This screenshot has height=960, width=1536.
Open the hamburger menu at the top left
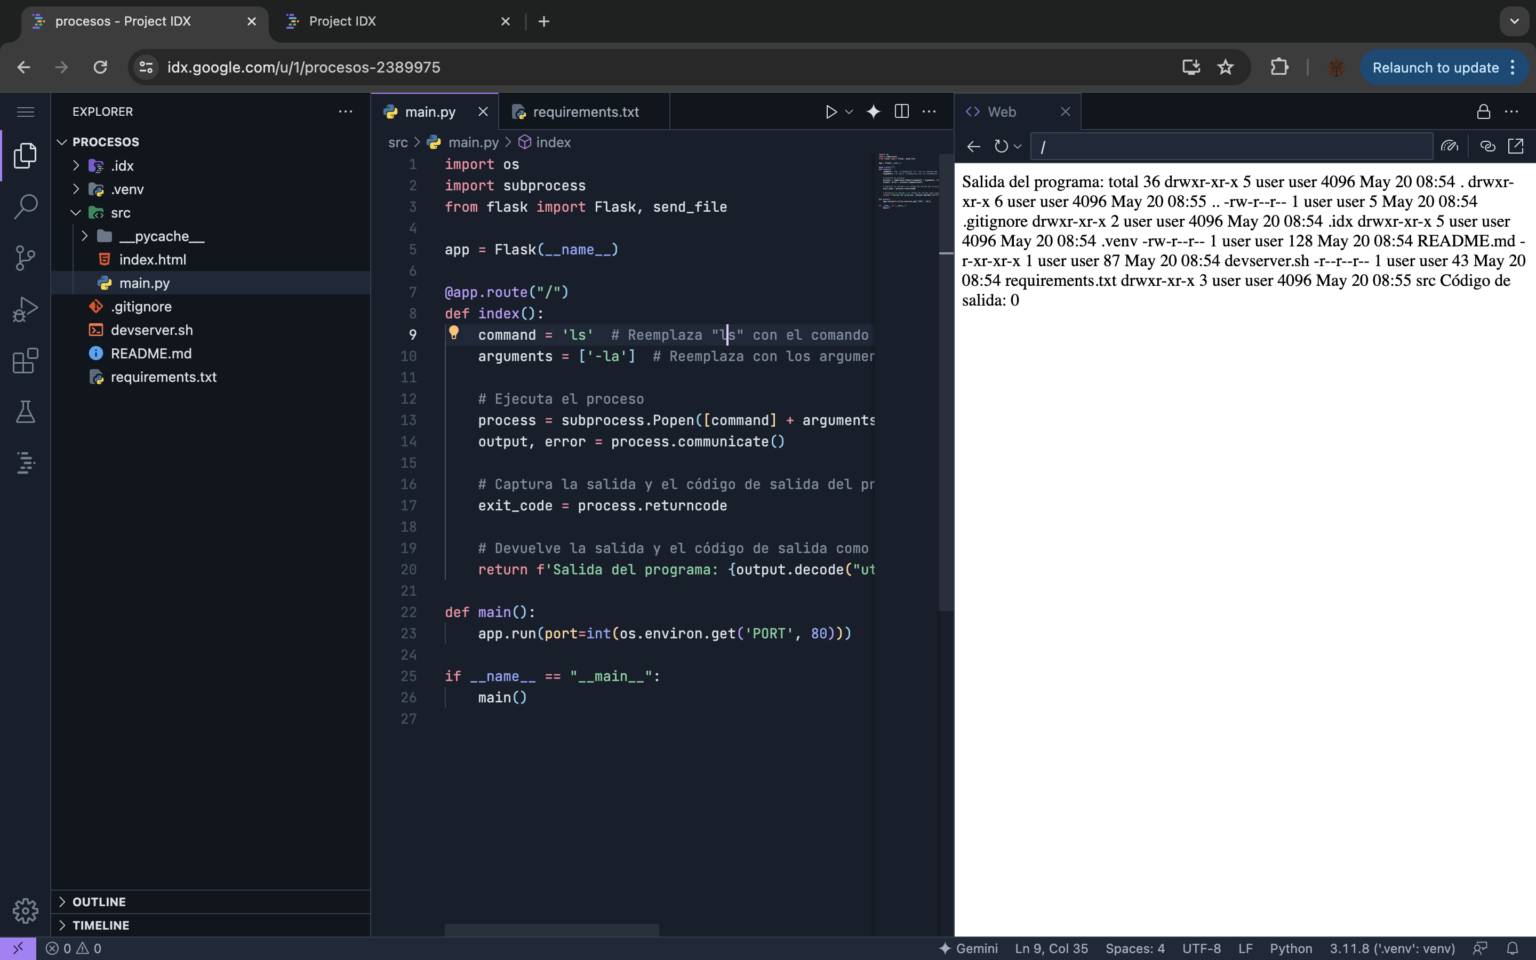click(x=25, y=111)
